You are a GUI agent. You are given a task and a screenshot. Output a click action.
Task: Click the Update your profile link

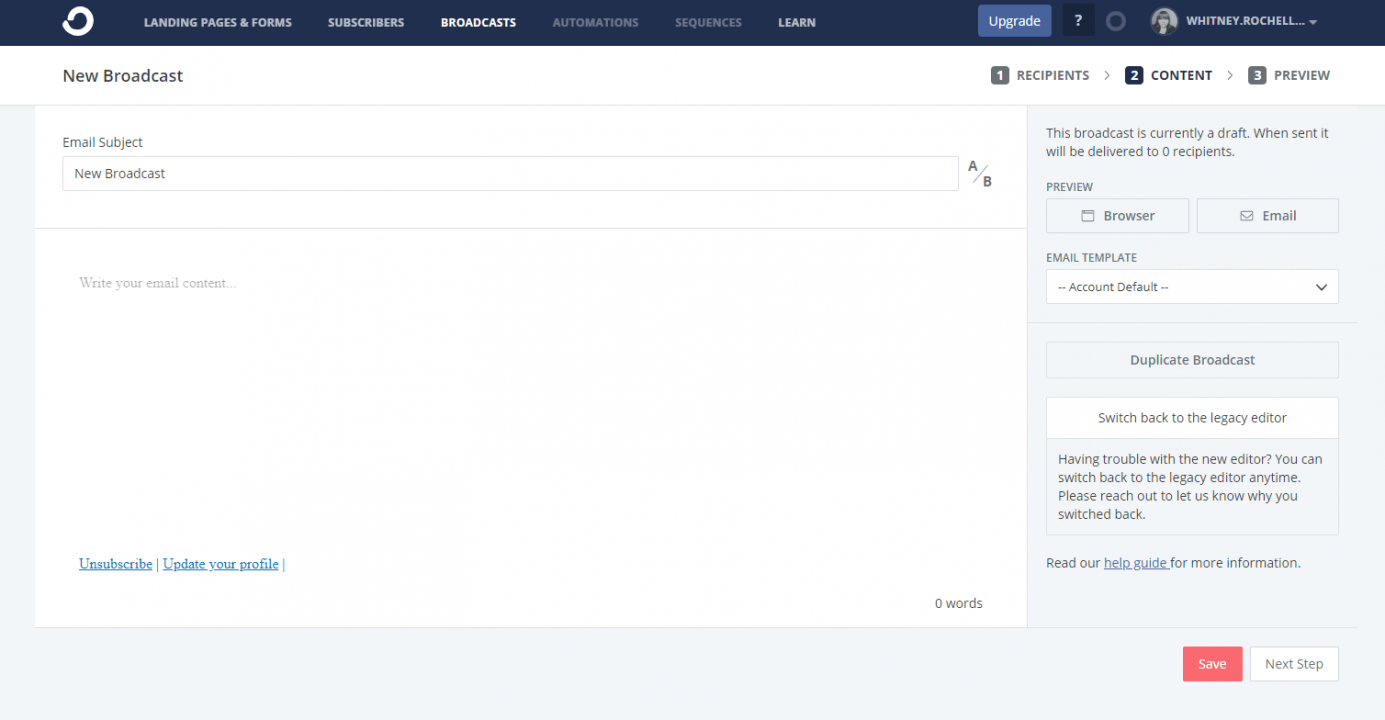[x=220, y=564]
